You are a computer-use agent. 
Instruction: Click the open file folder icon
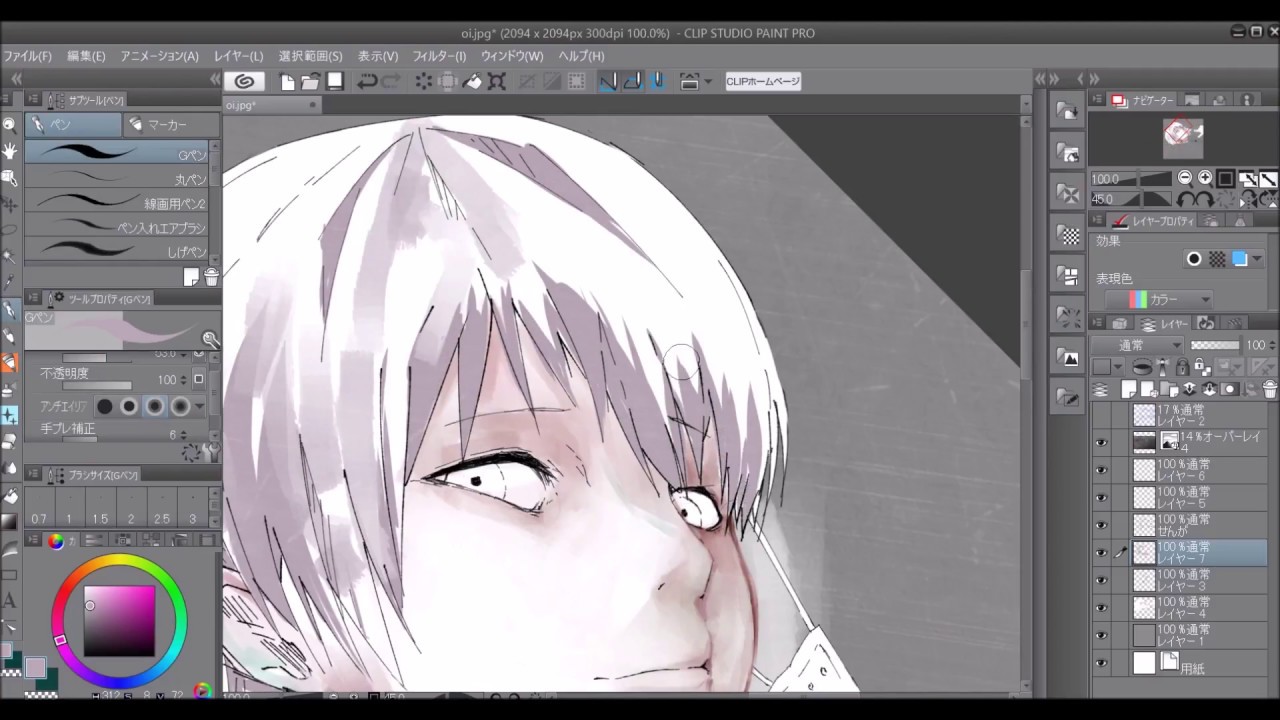pos(310,82)
